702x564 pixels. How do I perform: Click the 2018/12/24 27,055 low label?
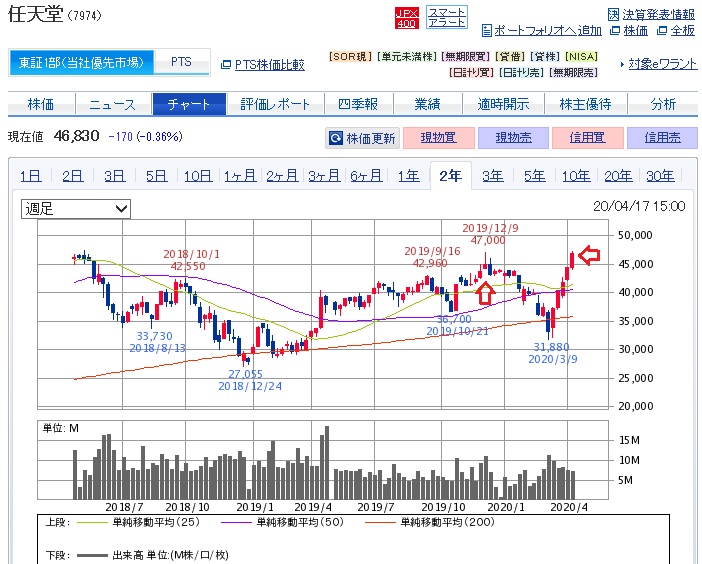(x=250, y=380)
